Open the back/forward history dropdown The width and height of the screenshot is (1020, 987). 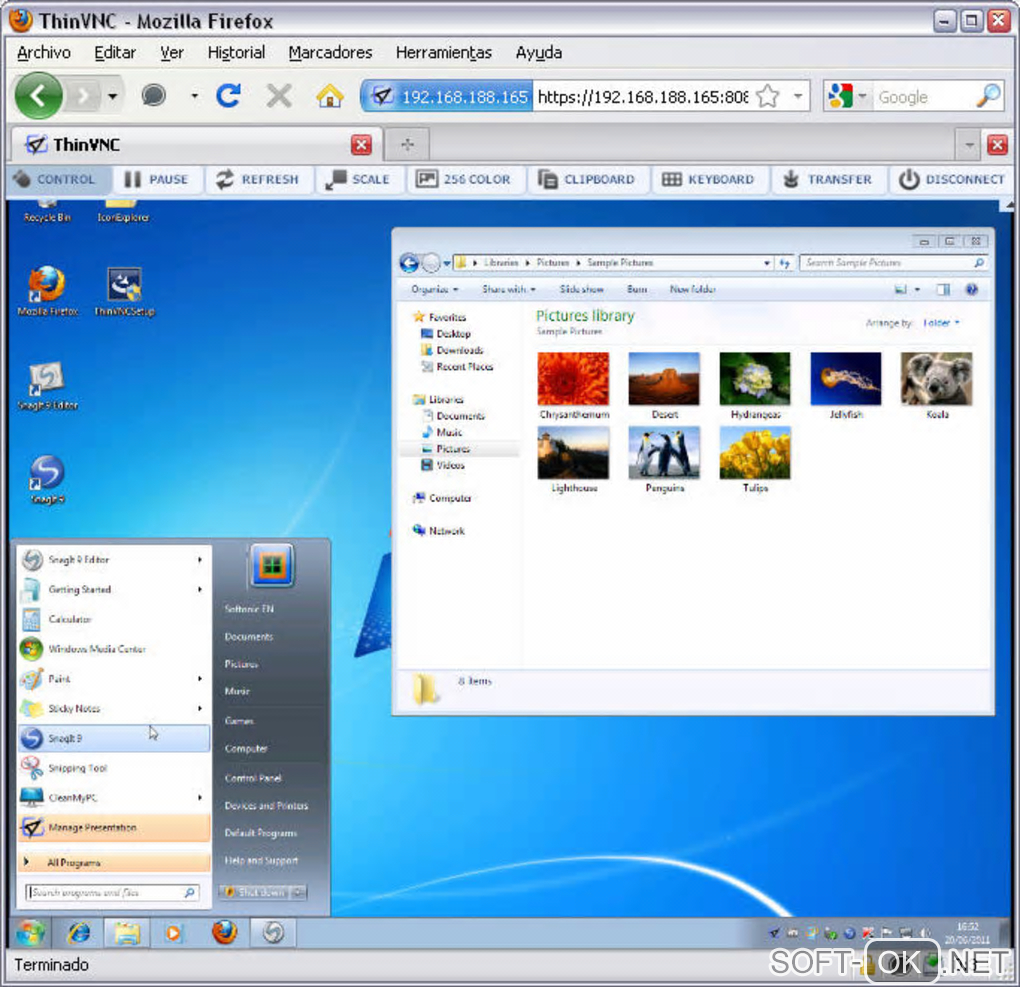113,96
